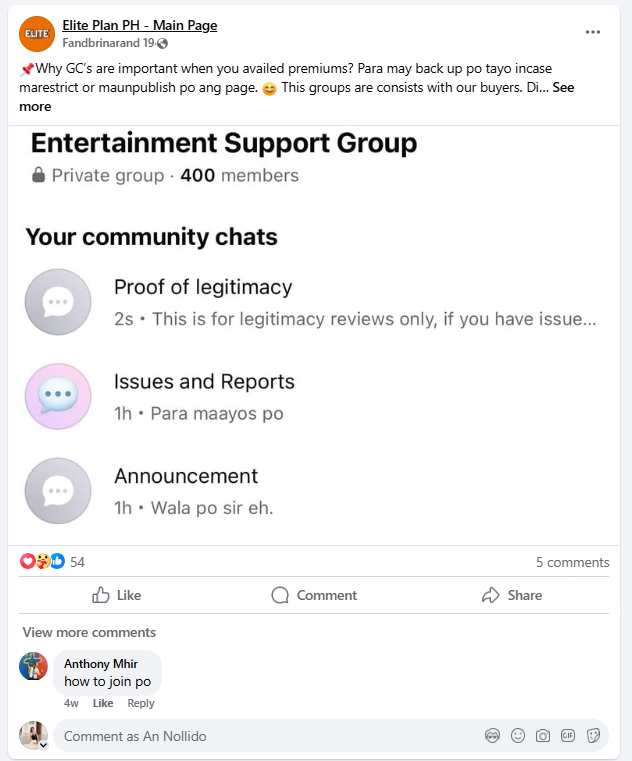Open the sticker picker in comment box
Screen dimensions: 632x761
593,736
